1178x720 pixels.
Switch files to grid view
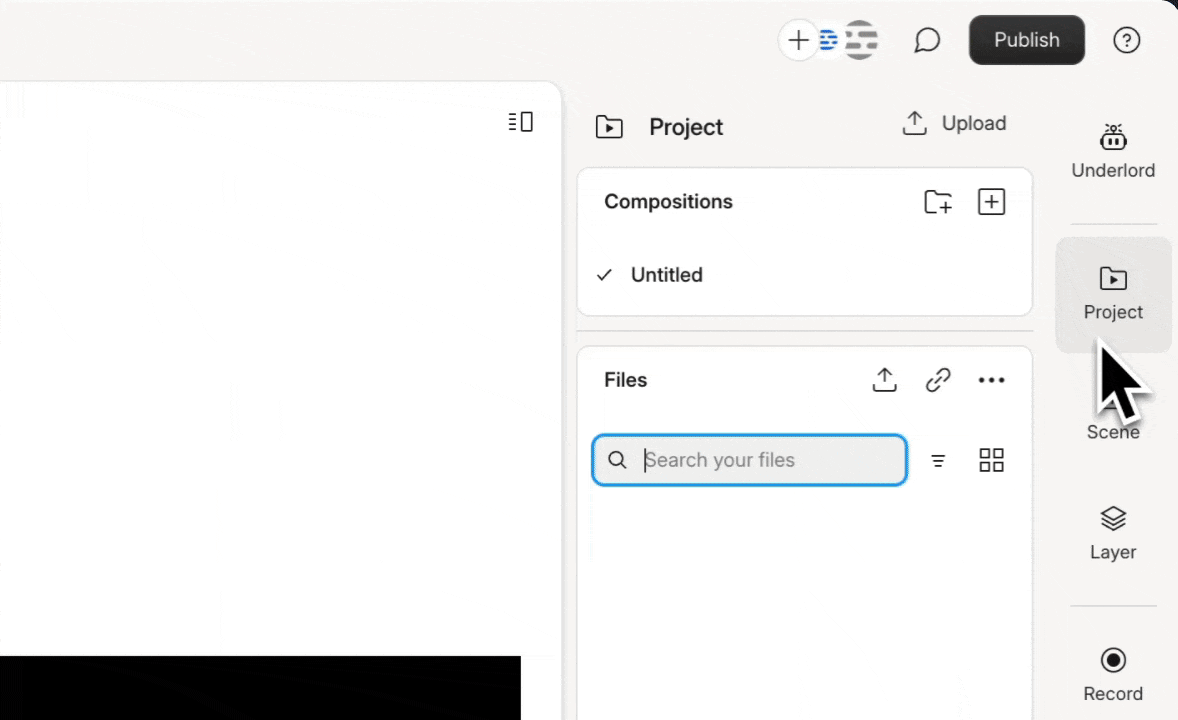991,460
